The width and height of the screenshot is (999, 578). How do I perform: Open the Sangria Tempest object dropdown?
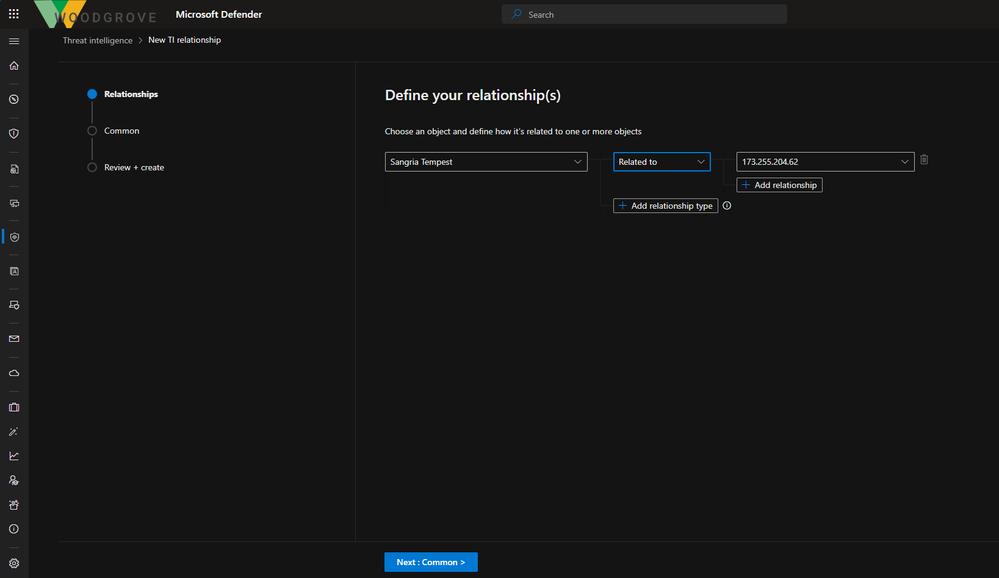[x=486, y=162]
